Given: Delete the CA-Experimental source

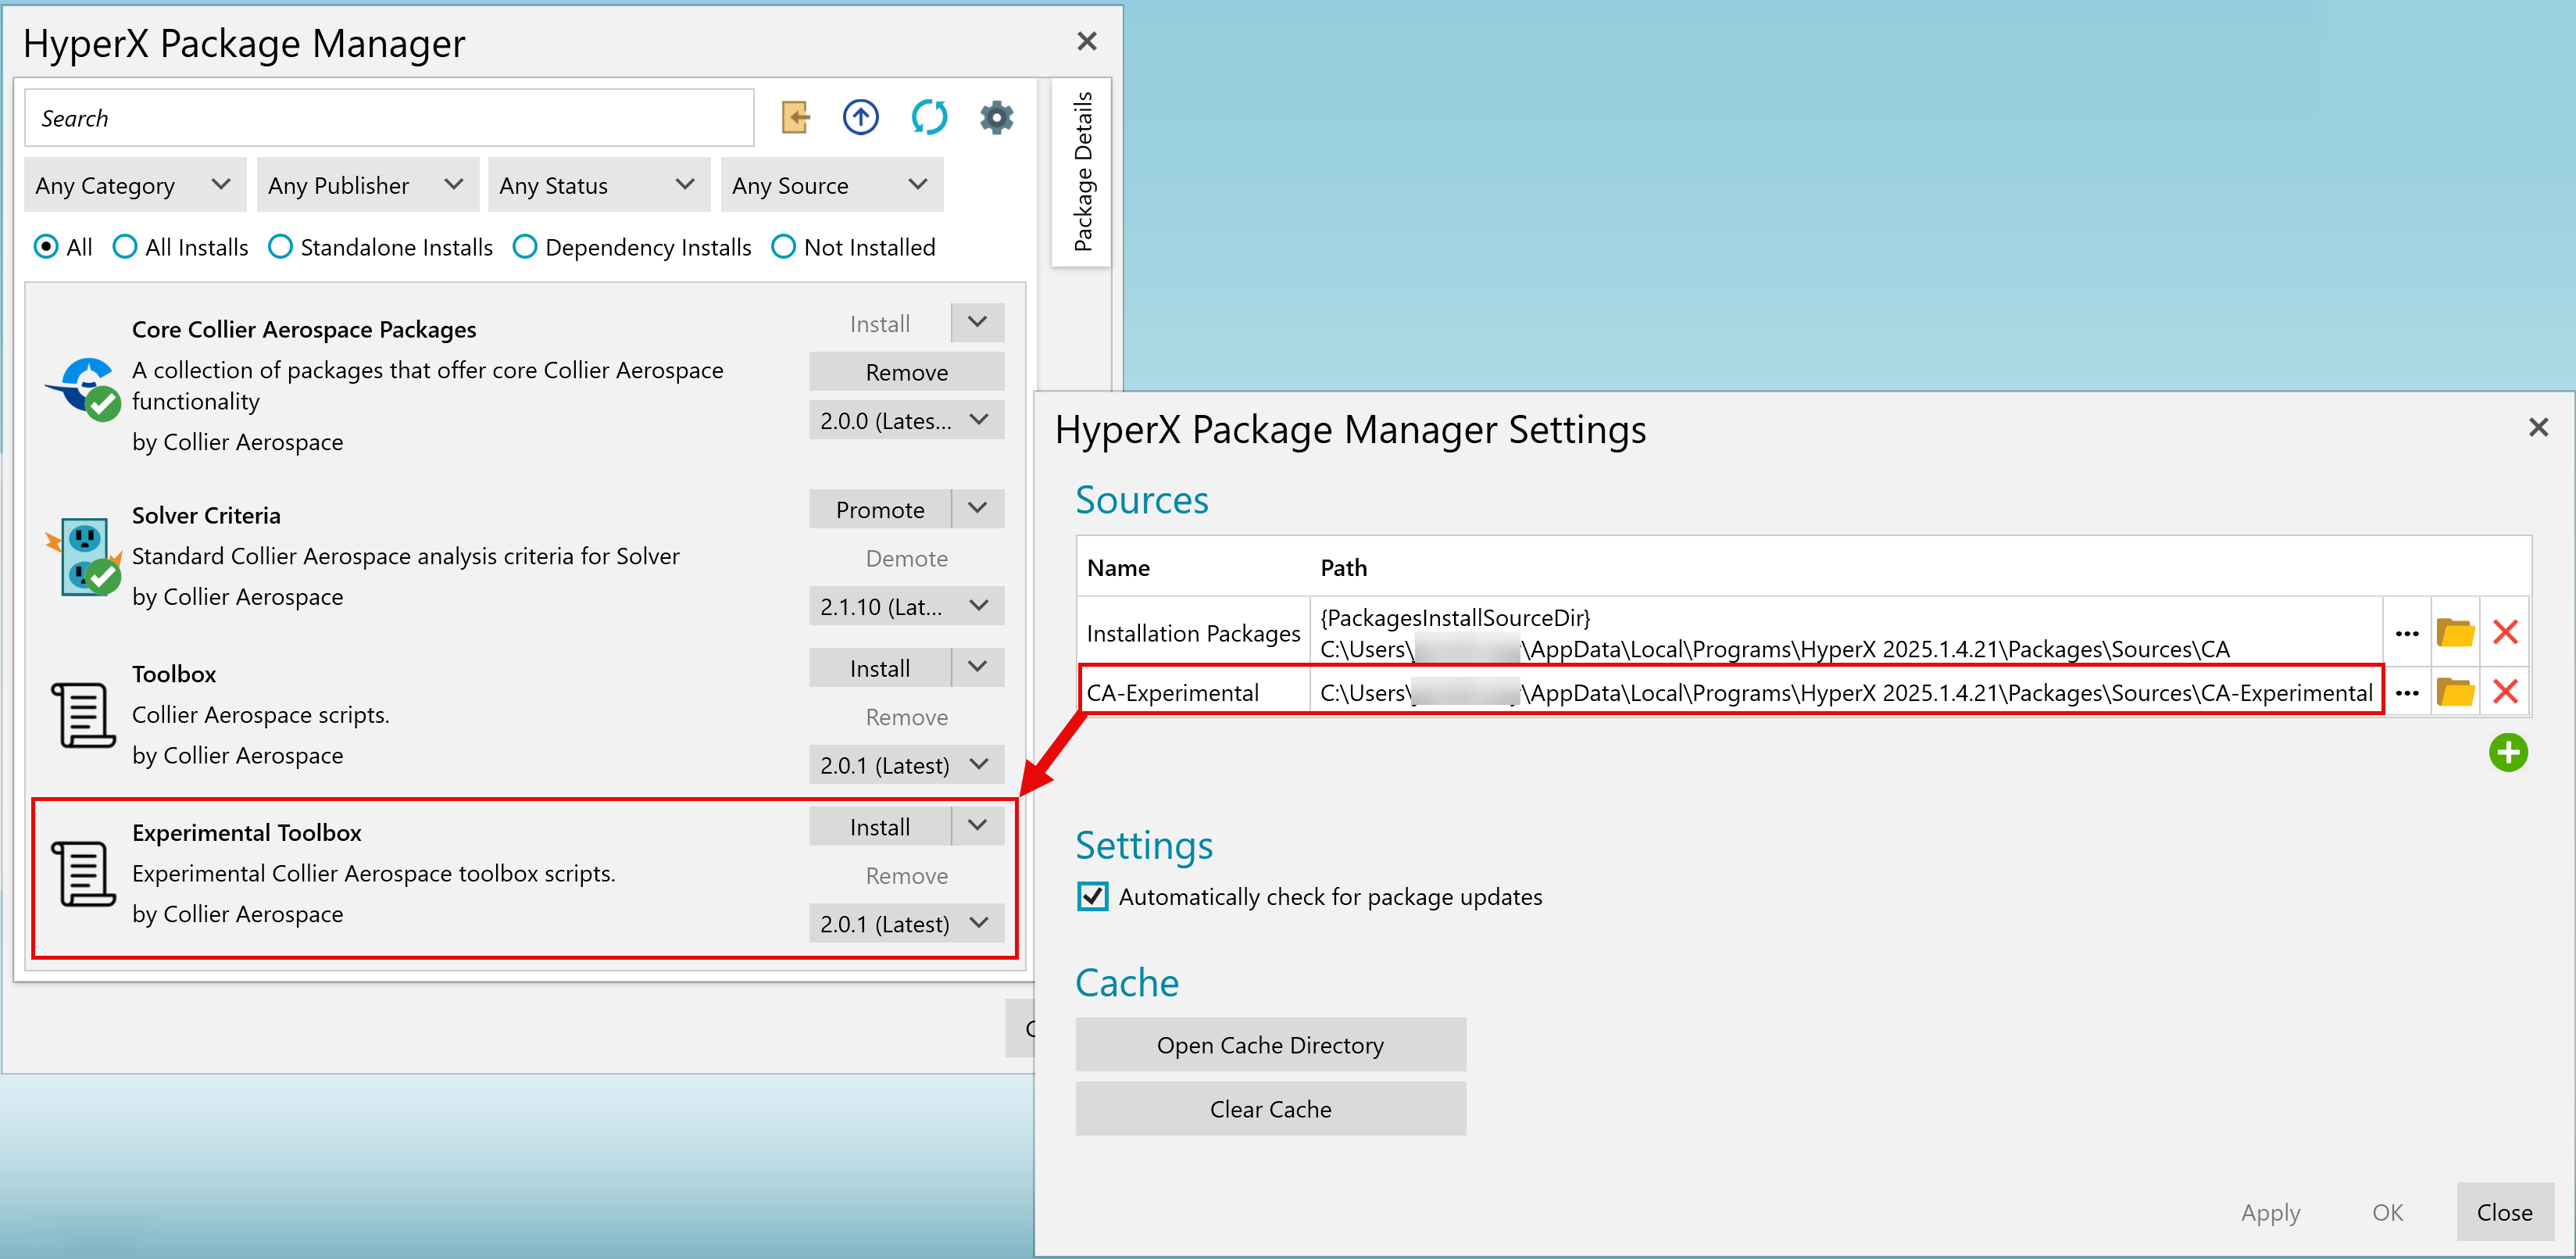Looking at the screenshot, I should (x=2505, y=692).
